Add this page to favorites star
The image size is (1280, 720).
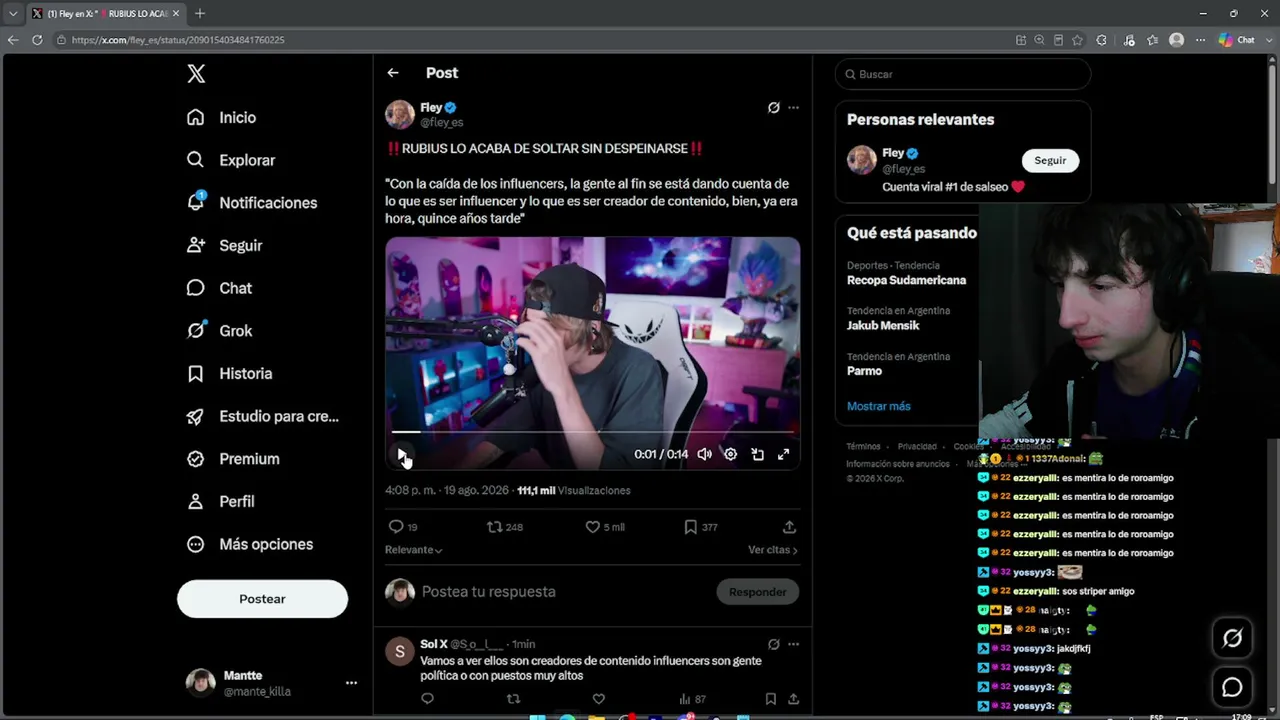click(x=1077, y=40)
